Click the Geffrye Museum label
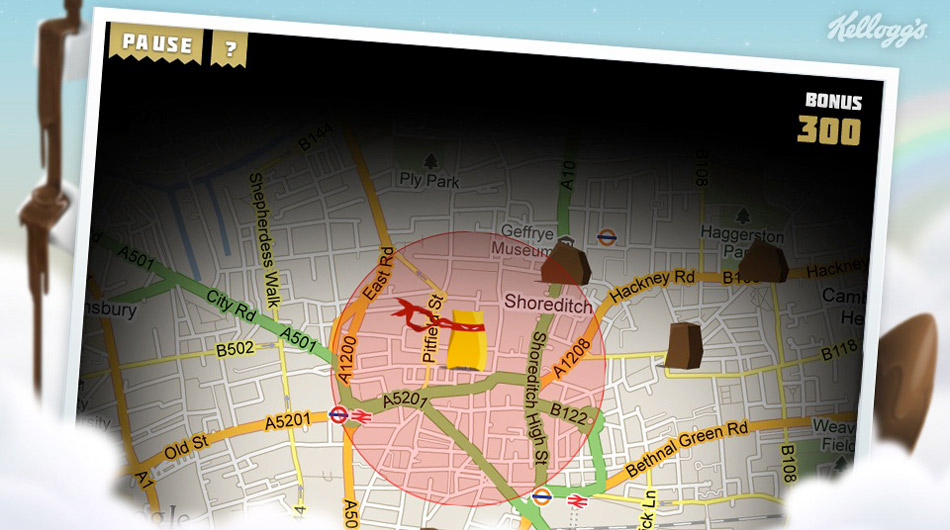 tap(524, 240)
